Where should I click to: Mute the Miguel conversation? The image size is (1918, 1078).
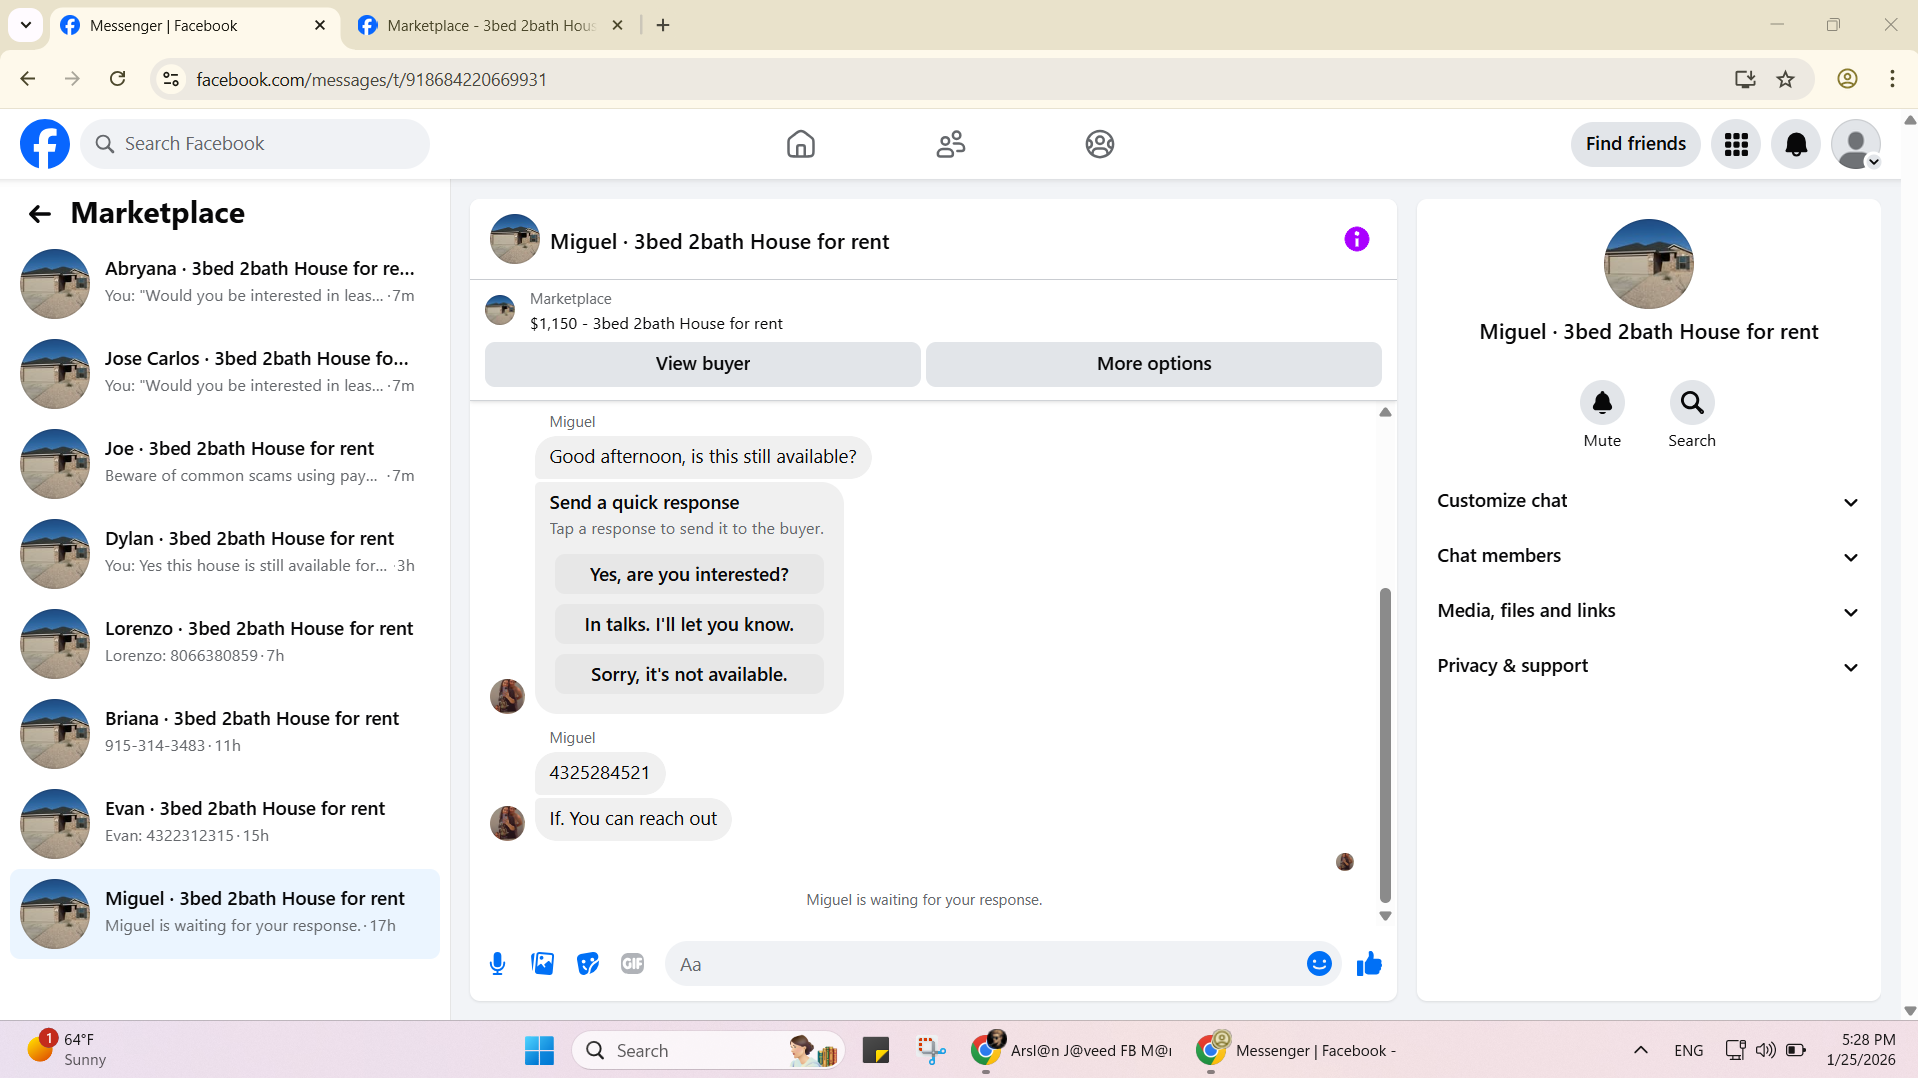pyautogui.click(x=1602, y=403)
